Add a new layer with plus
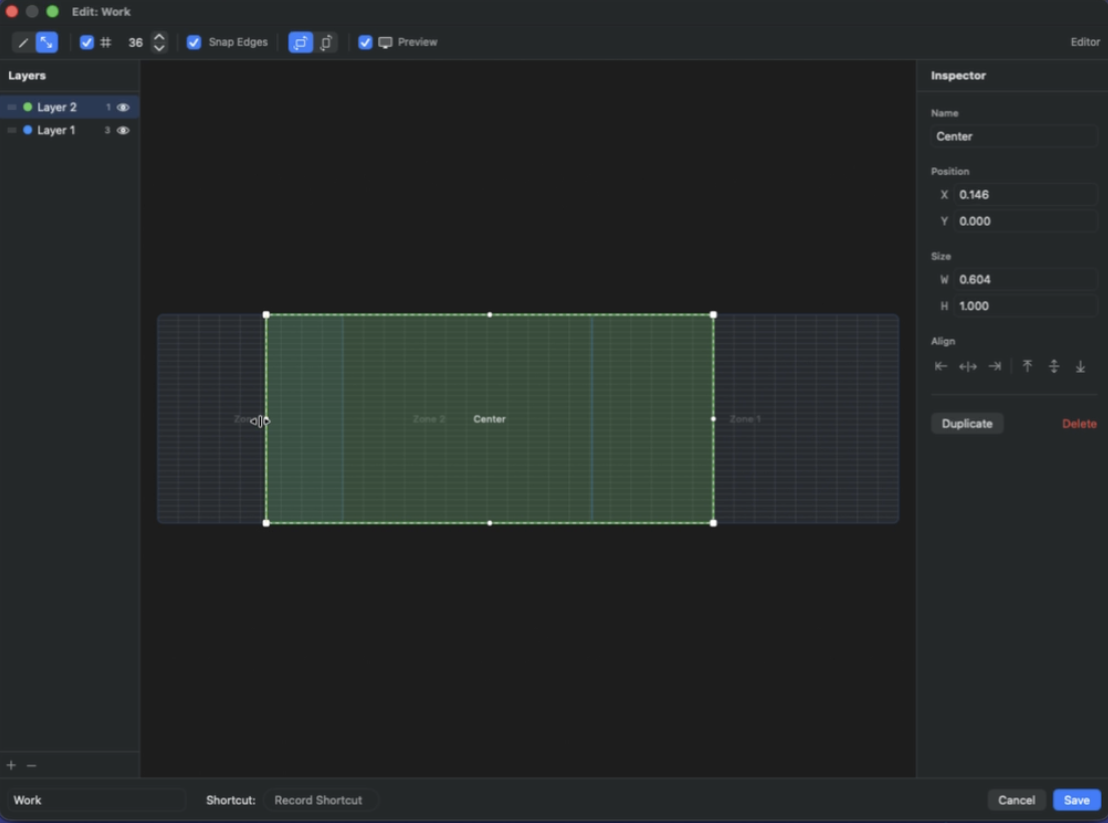The width and height of the screenshot is (1108, 823). (11, 765)
